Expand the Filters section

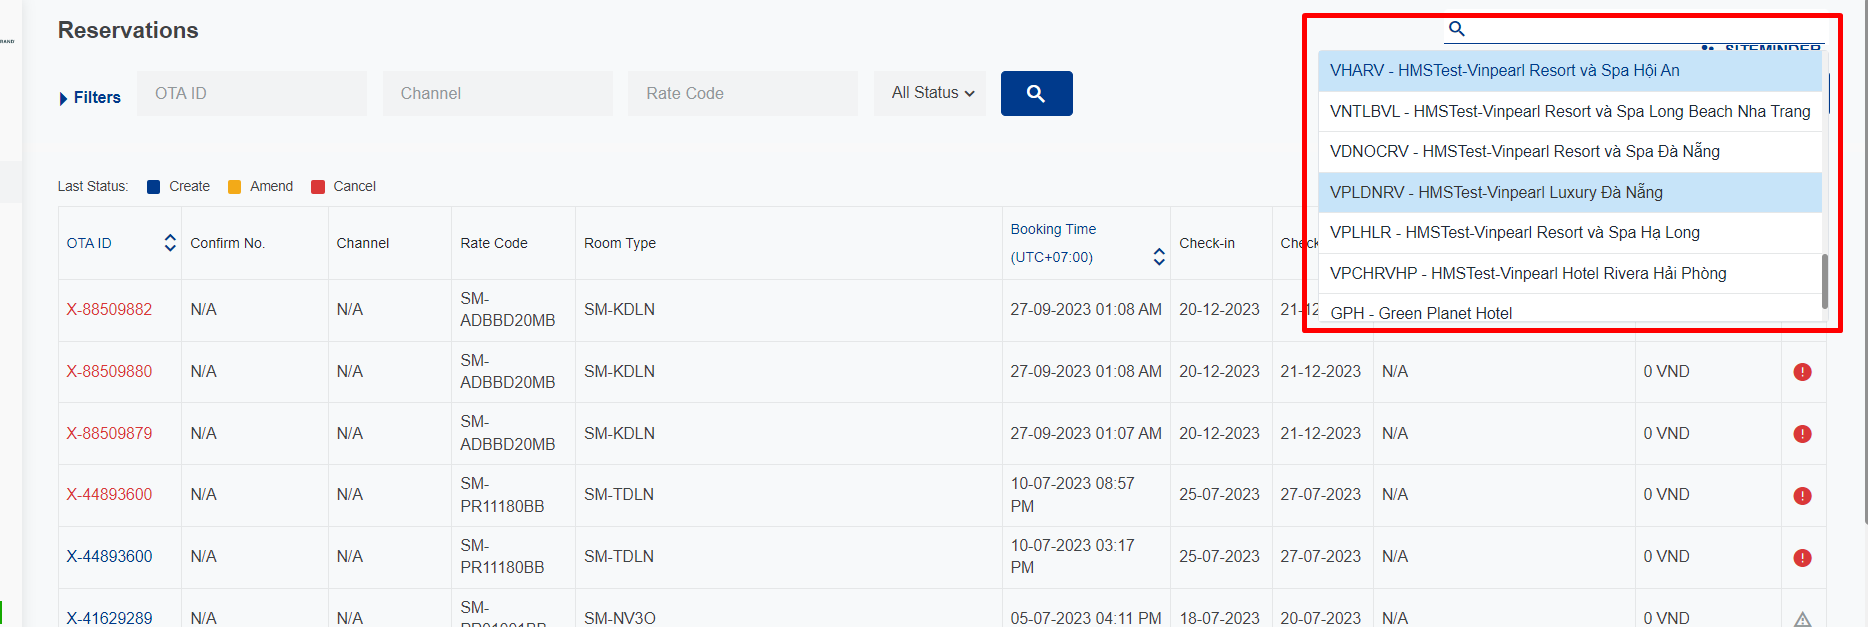pos(90,98)
